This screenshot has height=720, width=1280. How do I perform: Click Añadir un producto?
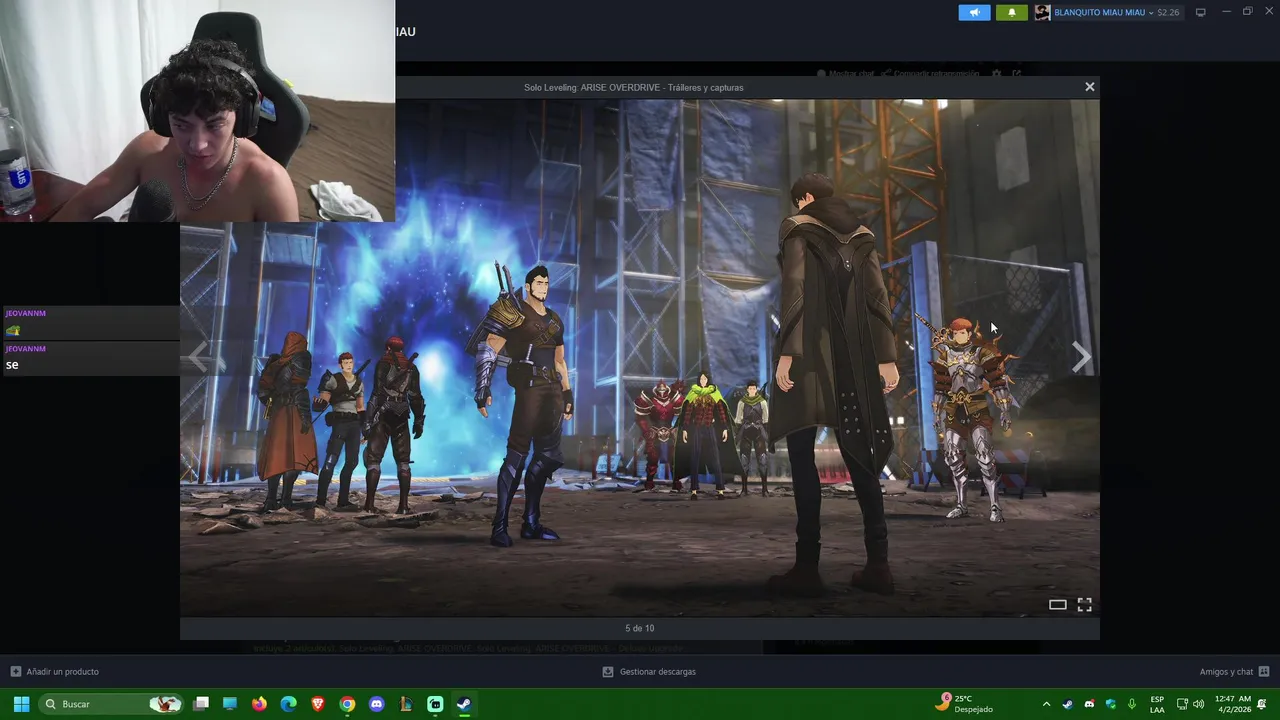[x=54, y=672]
